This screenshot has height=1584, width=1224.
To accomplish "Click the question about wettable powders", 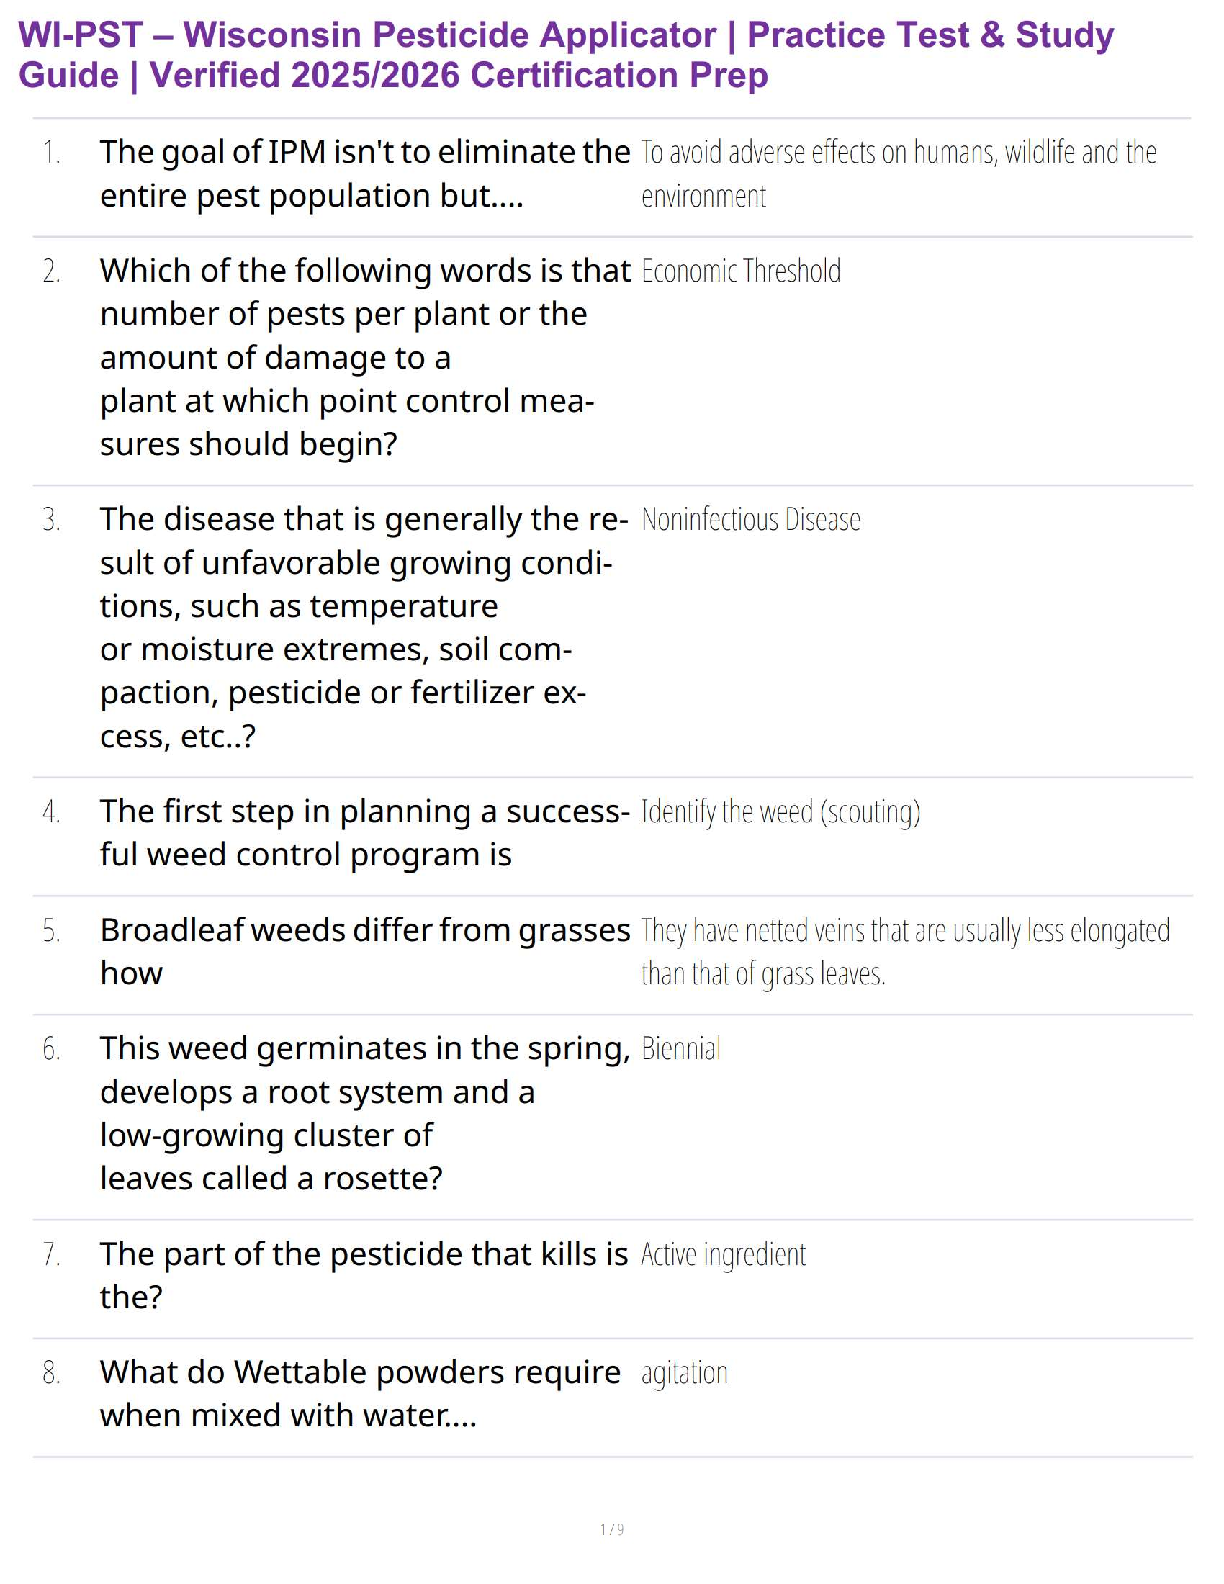I will (x=360, y=1393).
